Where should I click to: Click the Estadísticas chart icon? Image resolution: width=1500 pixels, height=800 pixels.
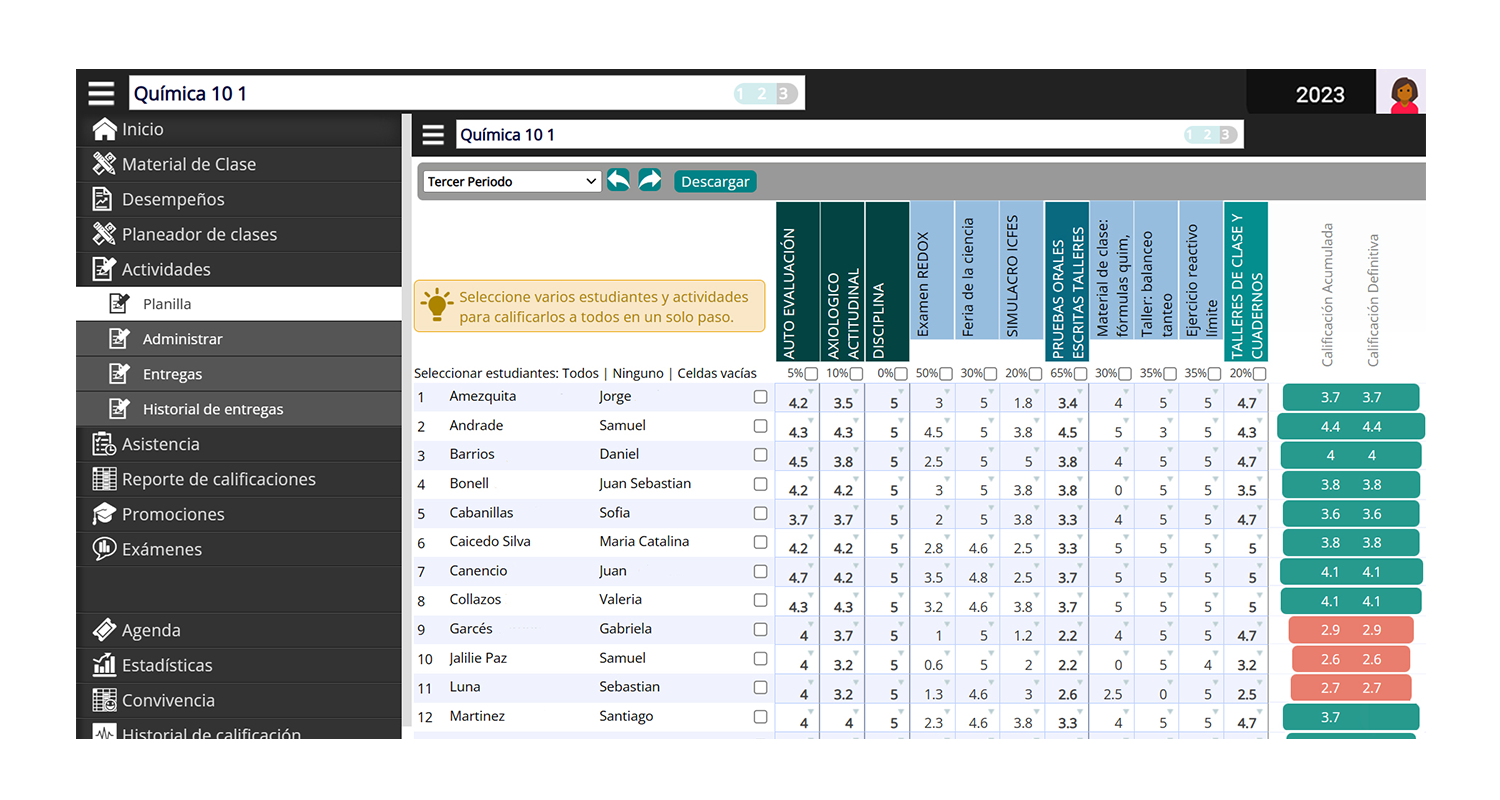coord(104,665)
